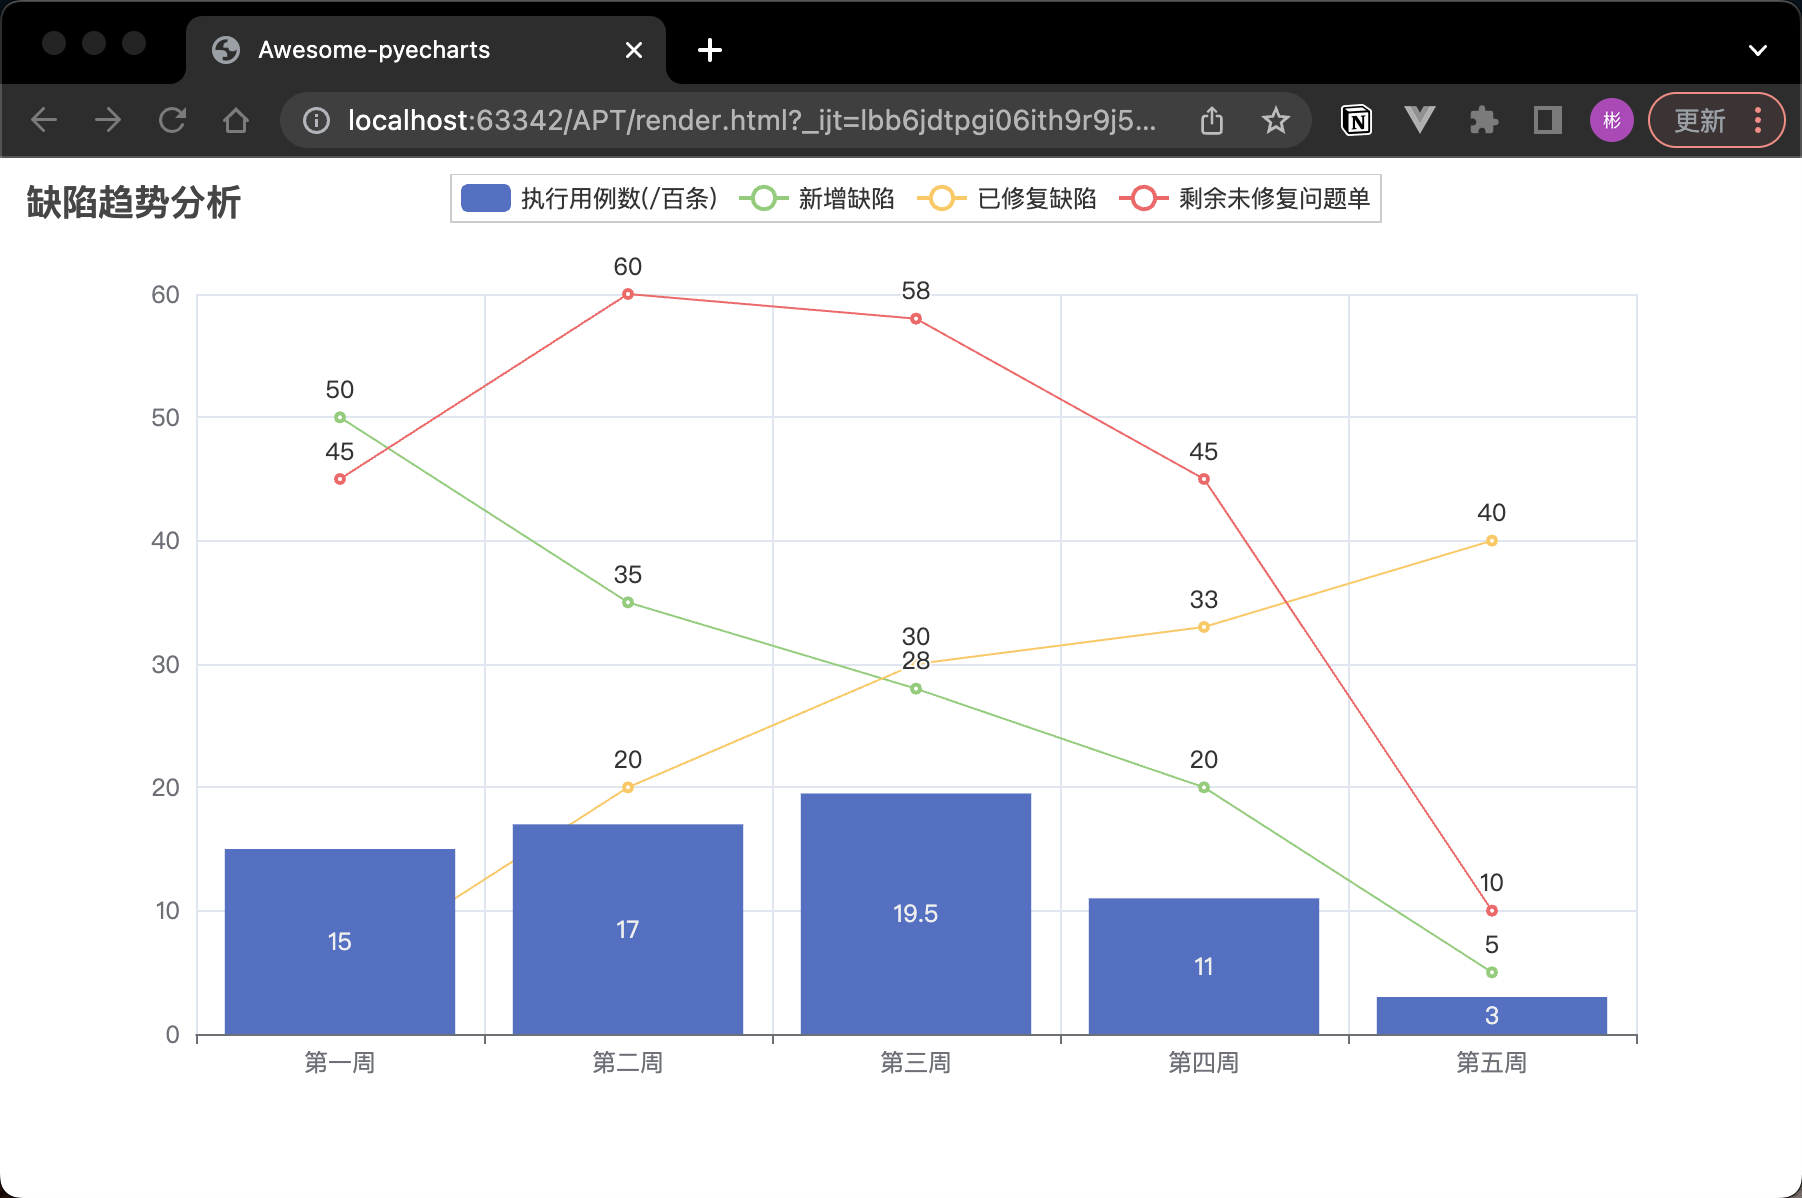Click red data point valued 58
Image resolution: width=1802 pixels, height=1198 pixels.
(x=916, y=319)
